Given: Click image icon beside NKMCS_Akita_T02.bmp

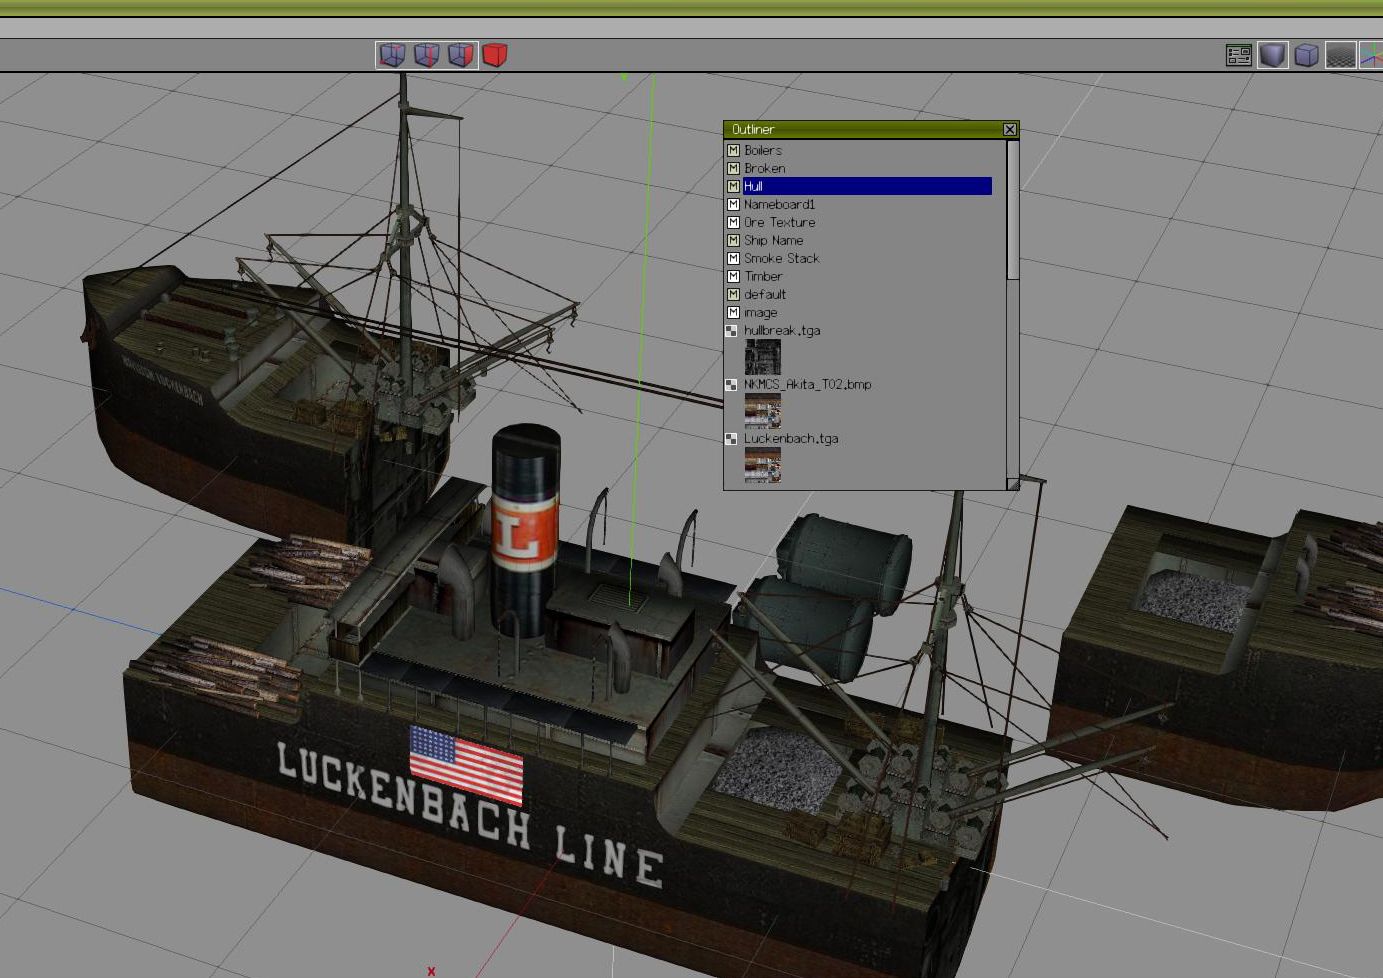Looking at the screenshot, I should [732, 384].
